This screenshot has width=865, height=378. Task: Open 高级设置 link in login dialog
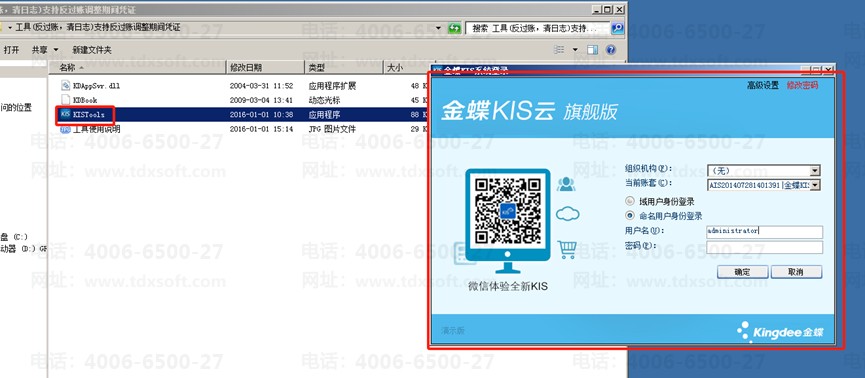pos(763,85)
